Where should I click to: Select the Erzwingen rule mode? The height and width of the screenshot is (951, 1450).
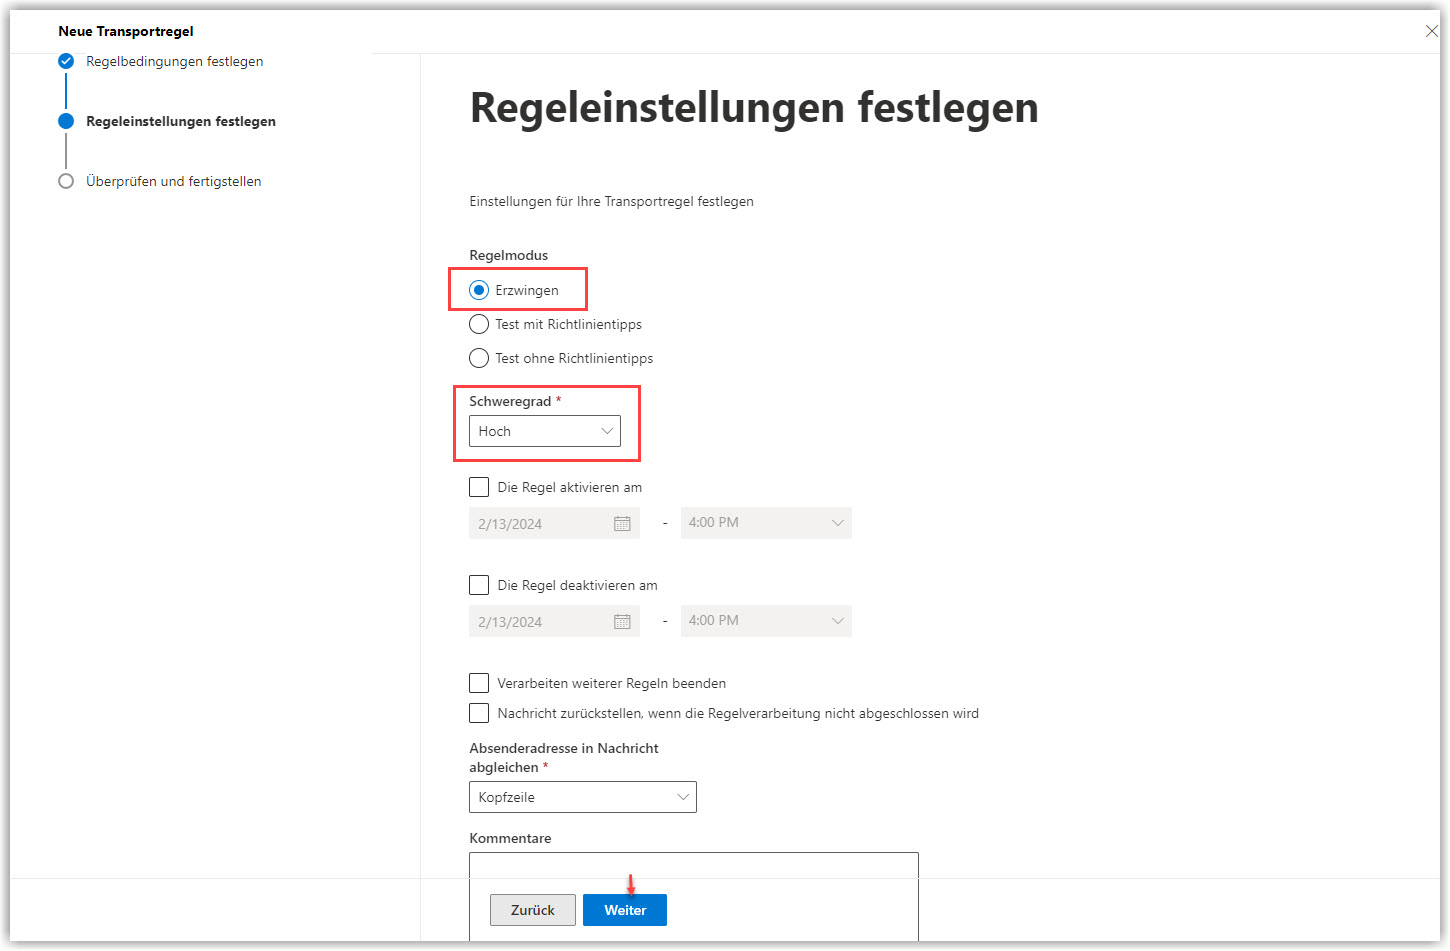(x=479, y=290)
